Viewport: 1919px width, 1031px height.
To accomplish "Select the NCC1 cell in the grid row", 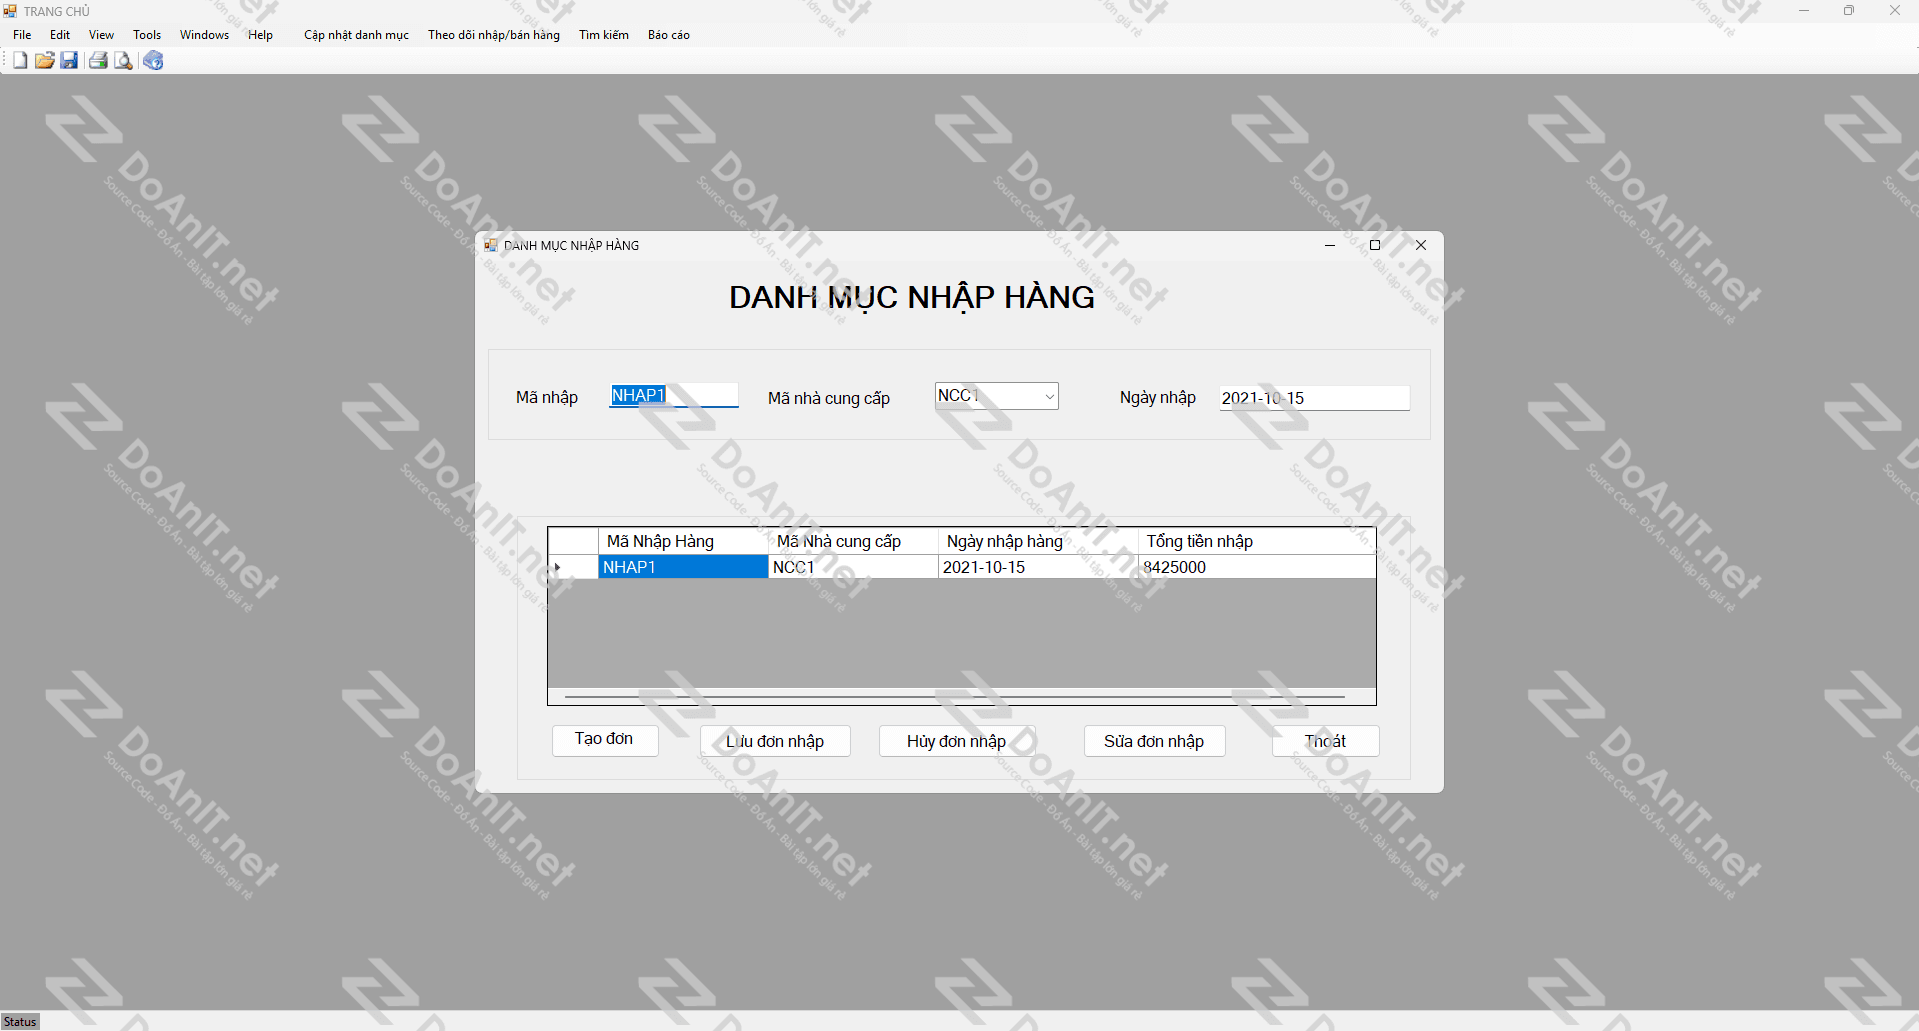I will [x=853, y=567].
